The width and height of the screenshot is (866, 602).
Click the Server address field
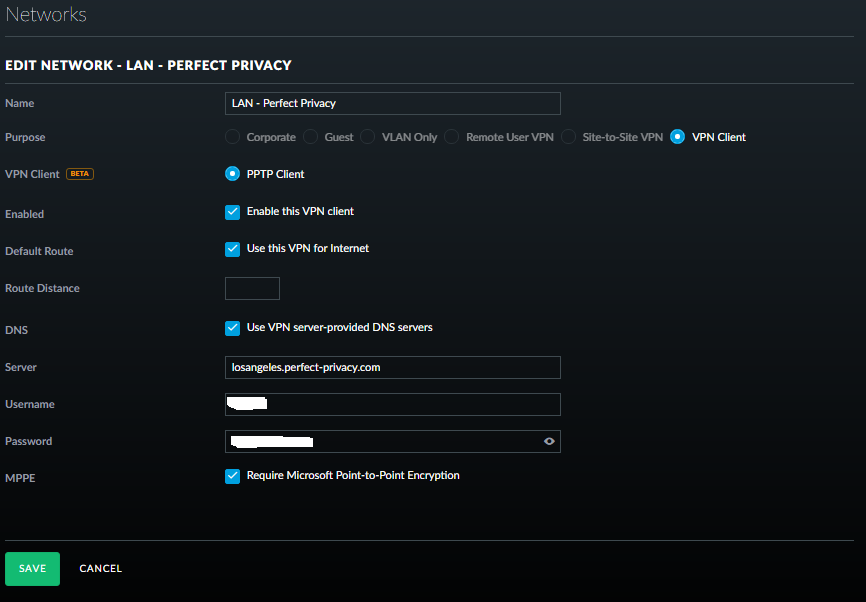392,367
